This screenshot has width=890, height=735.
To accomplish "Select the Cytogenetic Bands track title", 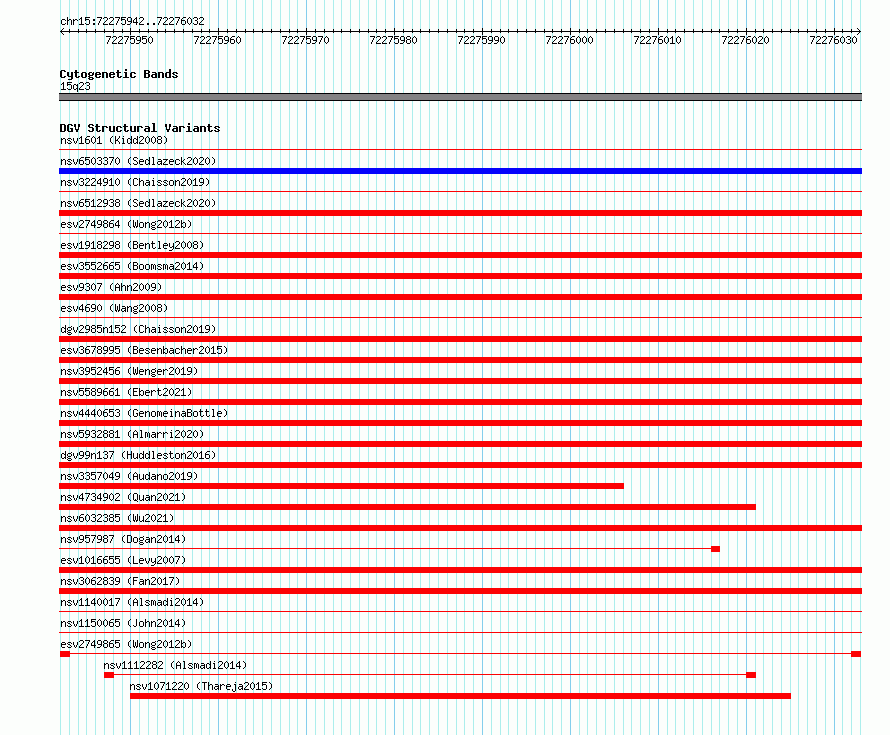I will click(x=119, y=74).
